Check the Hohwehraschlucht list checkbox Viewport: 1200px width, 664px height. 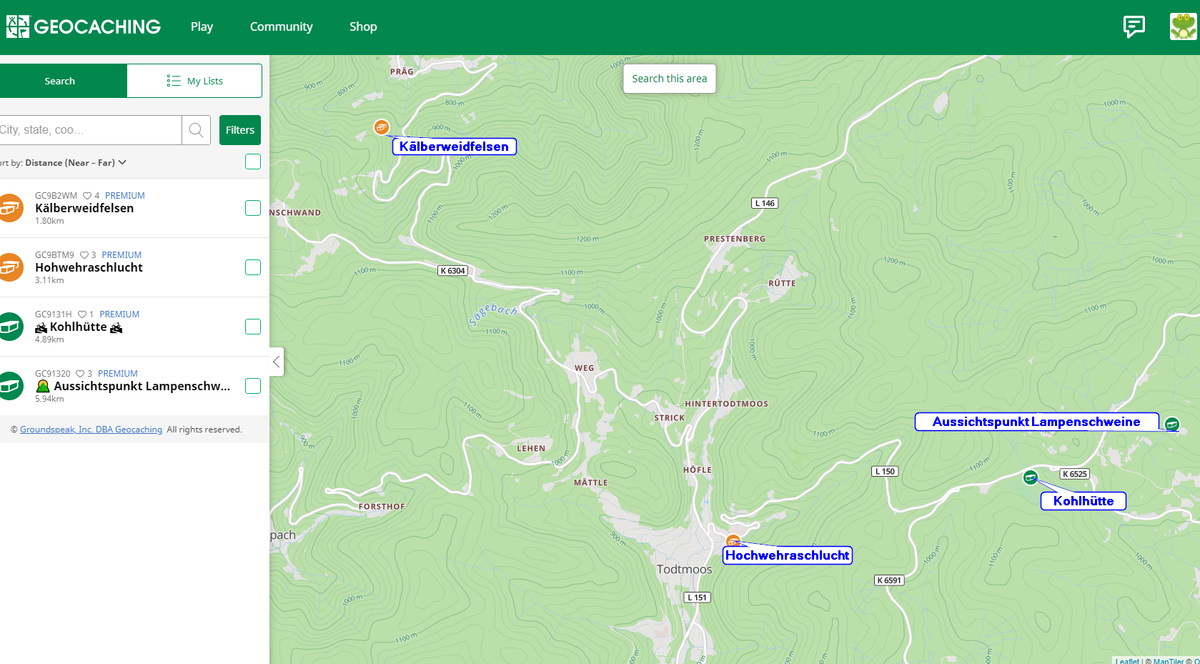pyautogui.click(x=253, y=267)
